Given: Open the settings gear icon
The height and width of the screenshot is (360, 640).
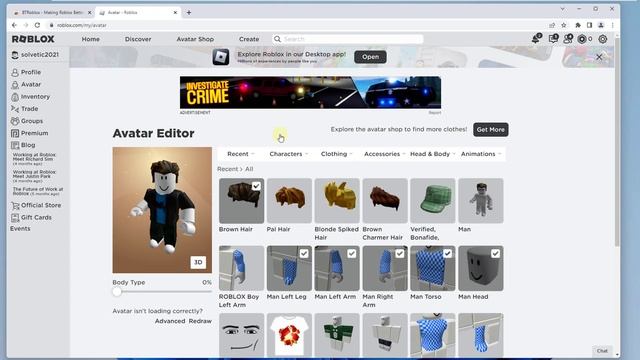Looking at the screenshot, I should point(603,39).
